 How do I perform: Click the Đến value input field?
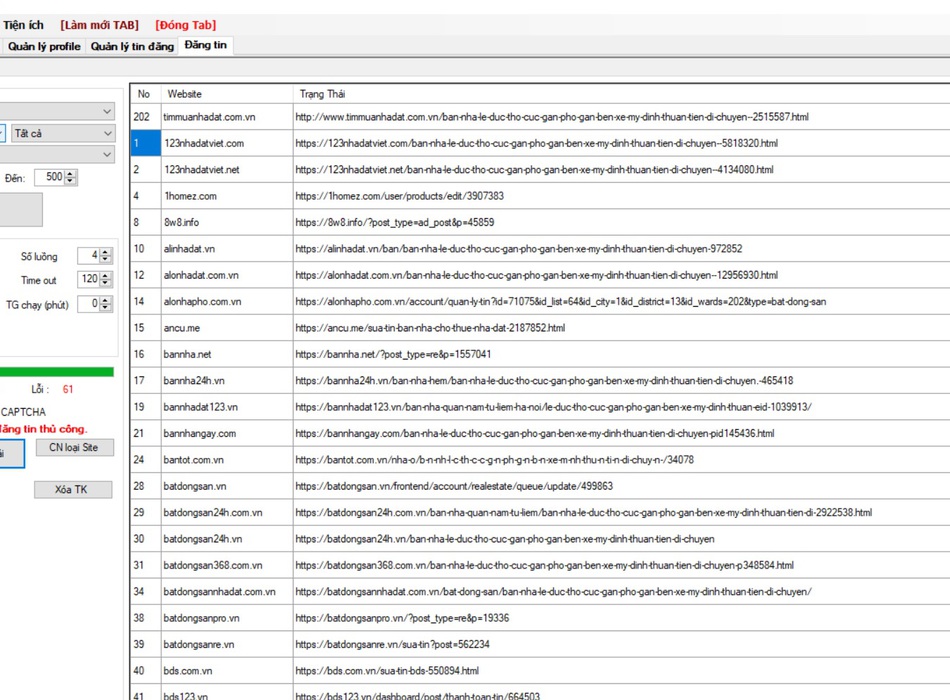tap(49, 178)
